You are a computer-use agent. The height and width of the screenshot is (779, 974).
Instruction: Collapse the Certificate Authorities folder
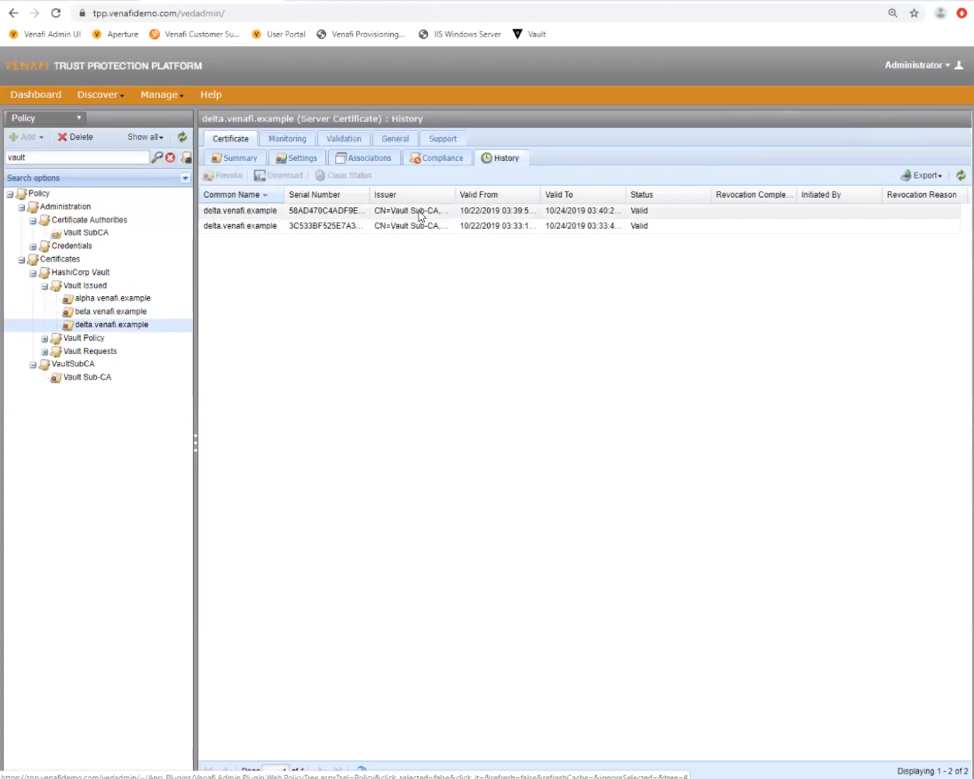click(x=33, y=221)
